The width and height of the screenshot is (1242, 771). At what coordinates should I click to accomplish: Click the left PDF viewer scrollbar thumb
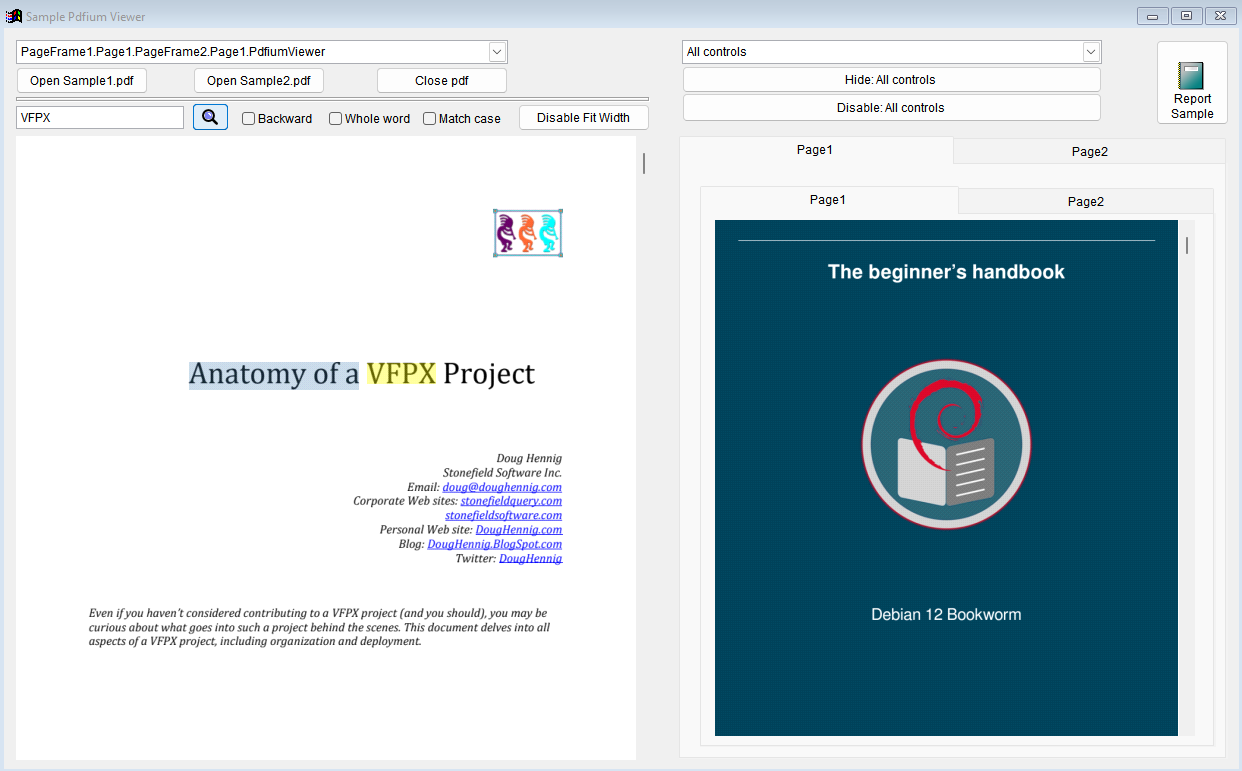pos(644,163)
